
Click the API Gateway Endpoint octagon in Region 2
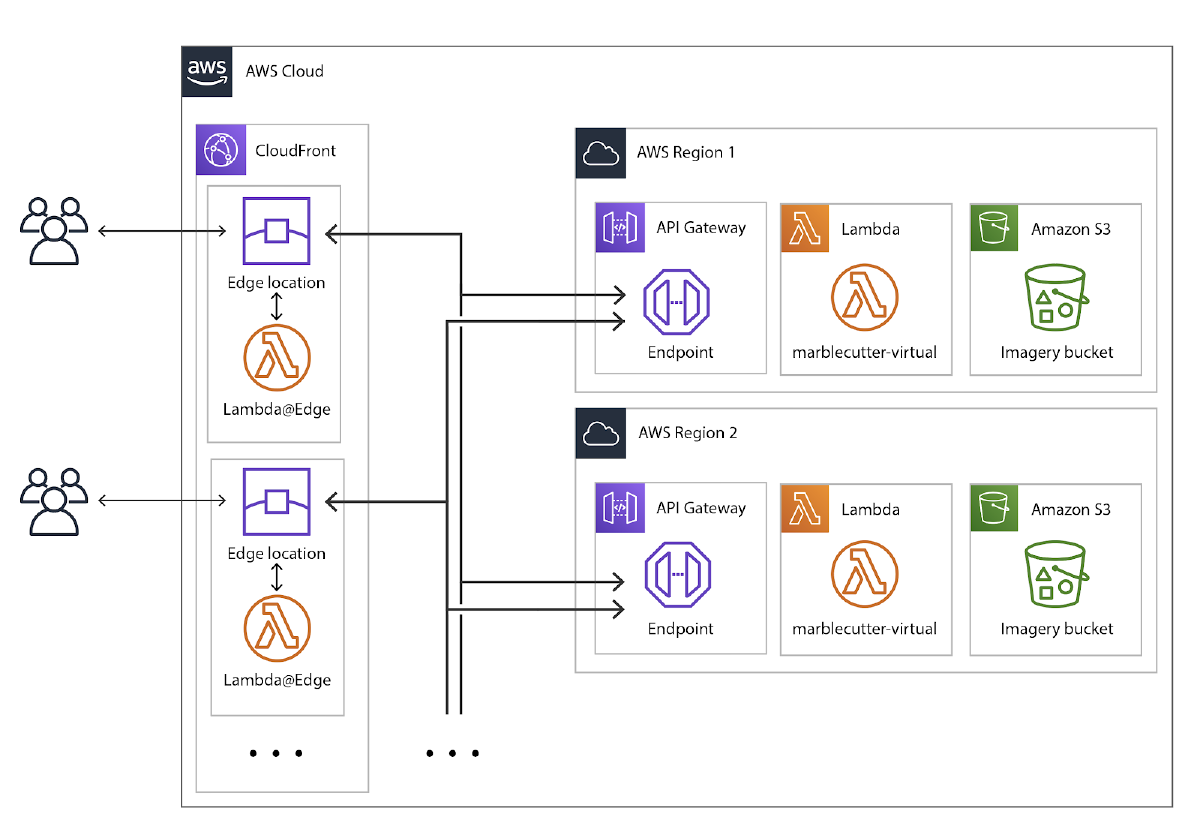[679, 575]
